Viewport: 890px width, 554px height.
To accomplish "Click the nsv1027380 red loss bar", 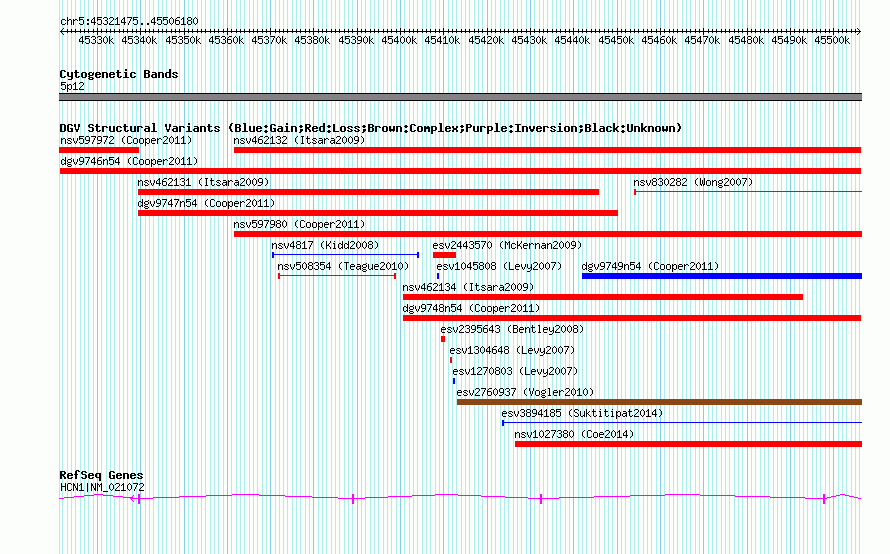I will point(688,444).
